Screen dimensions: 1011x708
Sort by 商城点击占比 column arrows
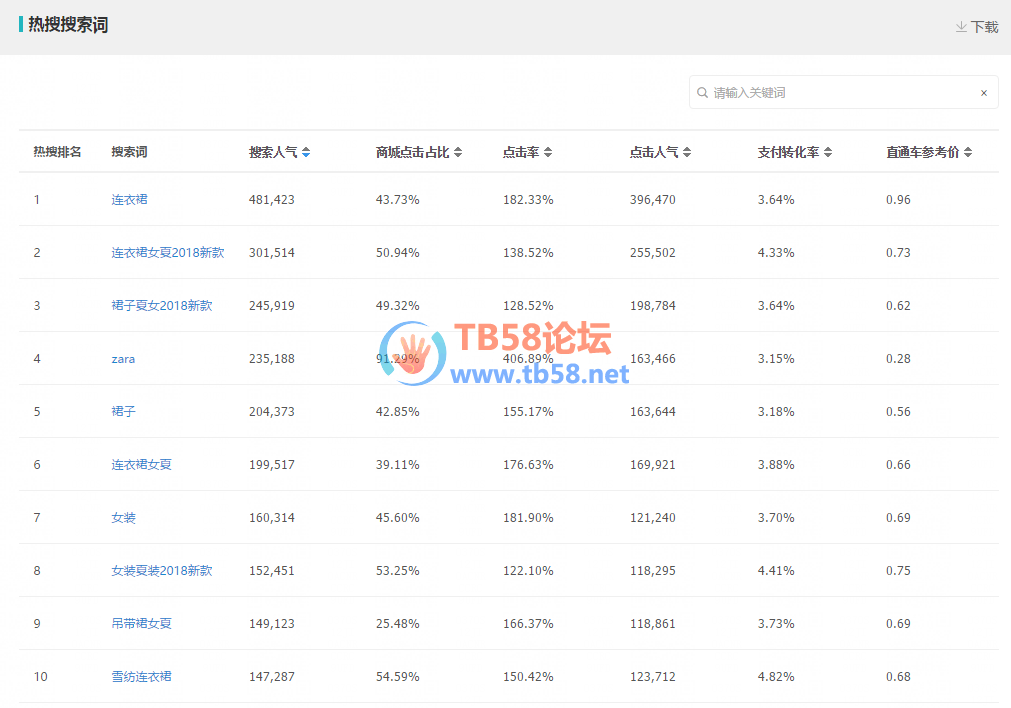(458, 153)
